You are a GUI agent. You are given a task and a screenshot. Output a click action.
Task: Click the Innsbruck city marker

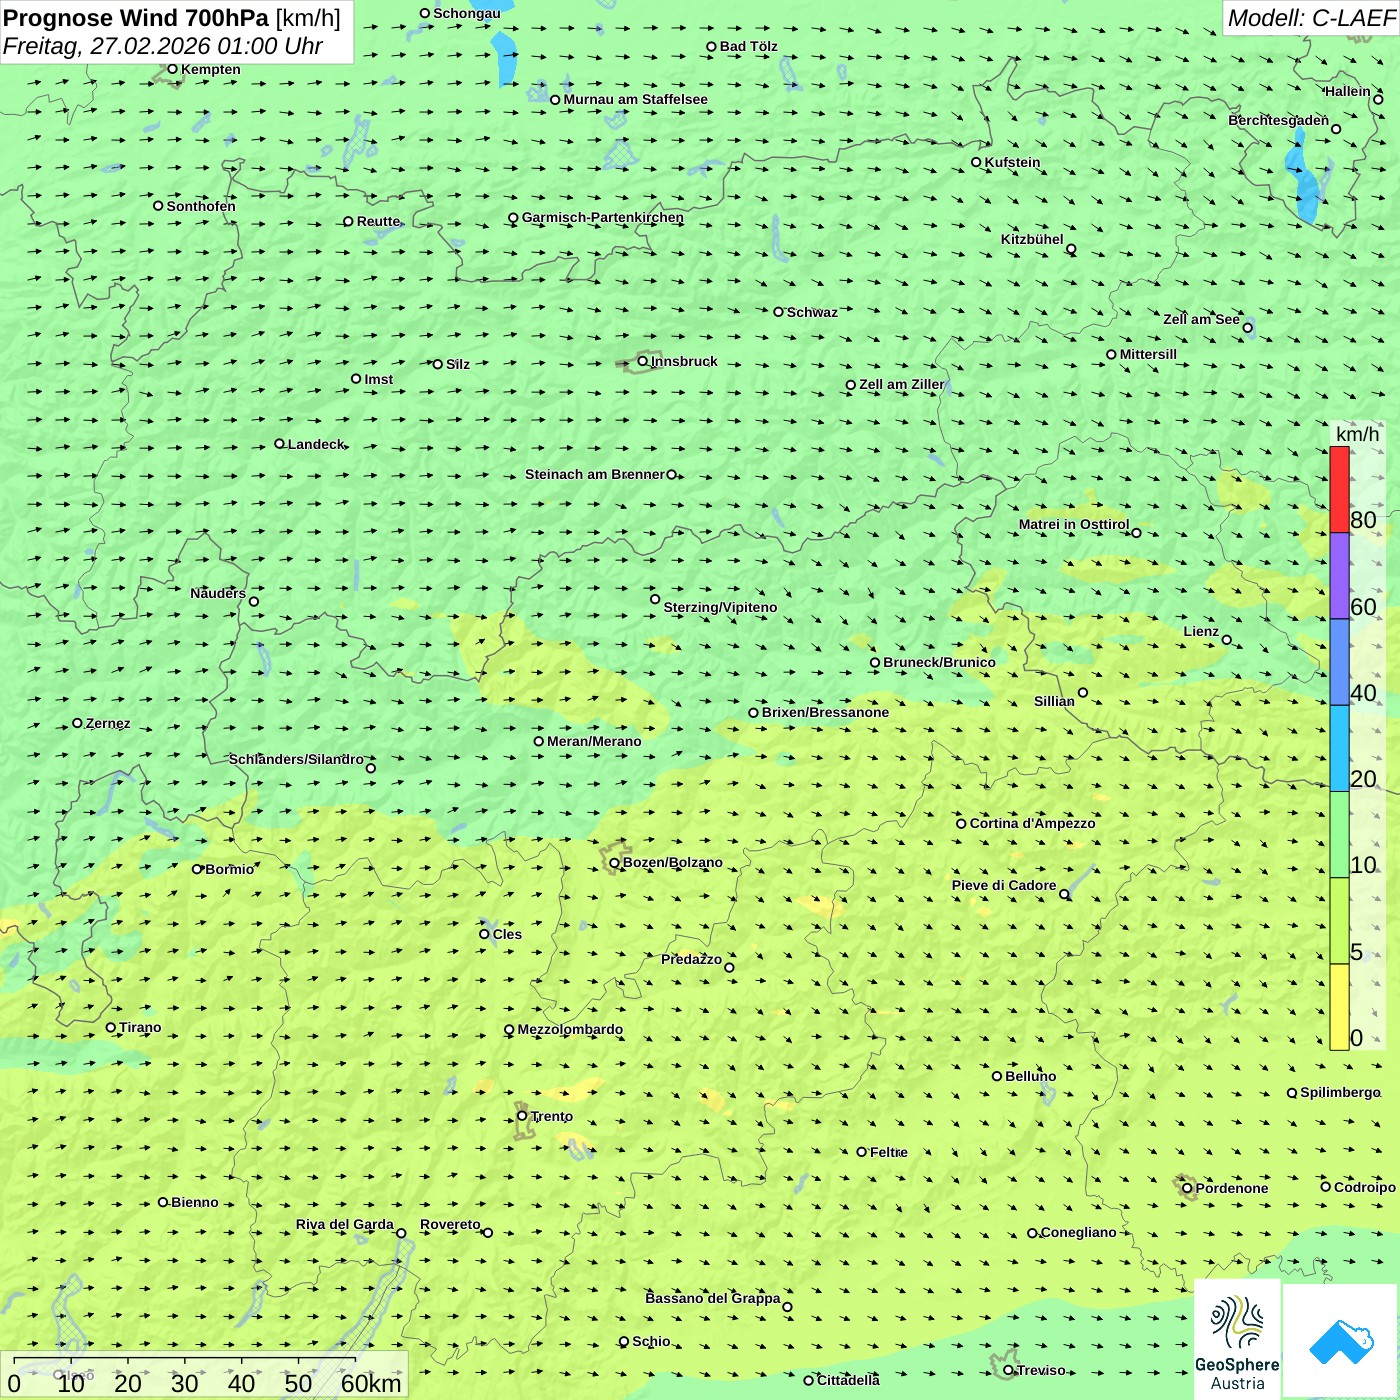click(643, 361)
